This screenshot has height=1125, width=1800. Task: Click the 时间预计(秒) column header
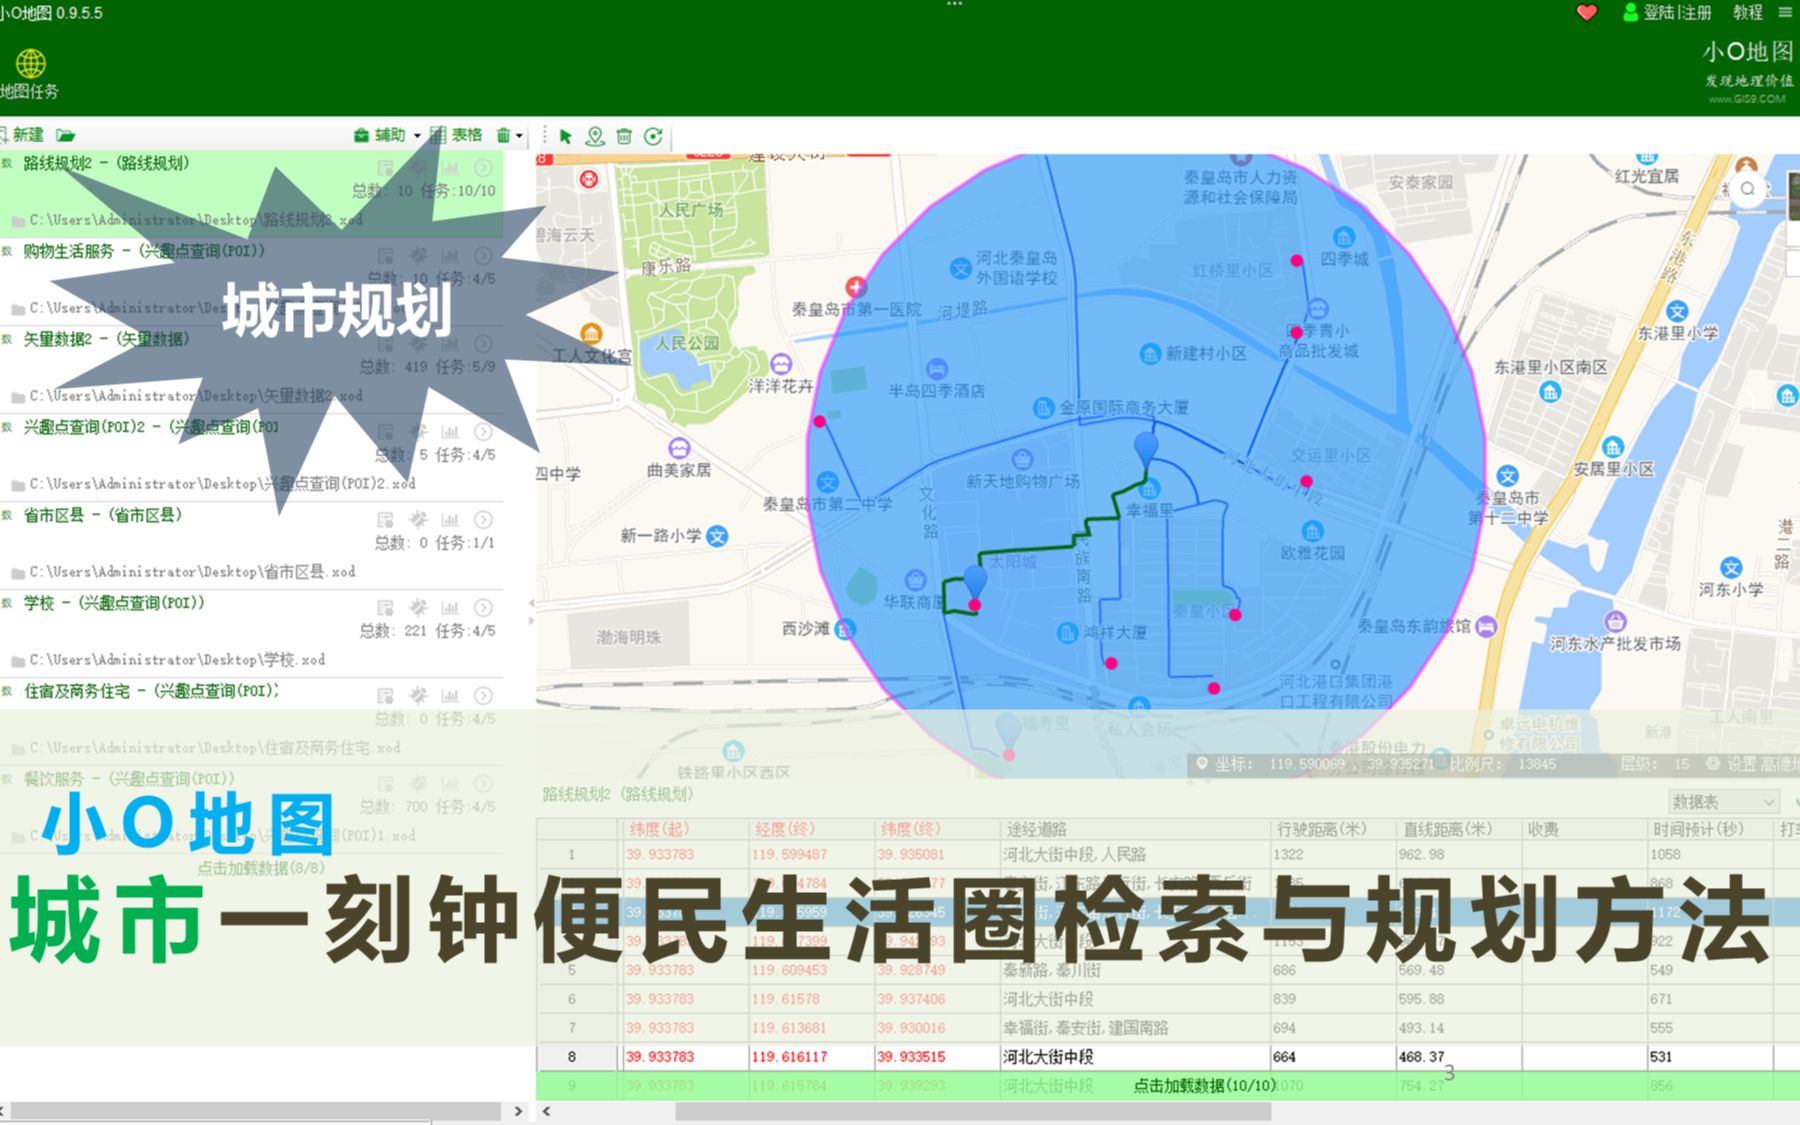[x=1709, y=829]
